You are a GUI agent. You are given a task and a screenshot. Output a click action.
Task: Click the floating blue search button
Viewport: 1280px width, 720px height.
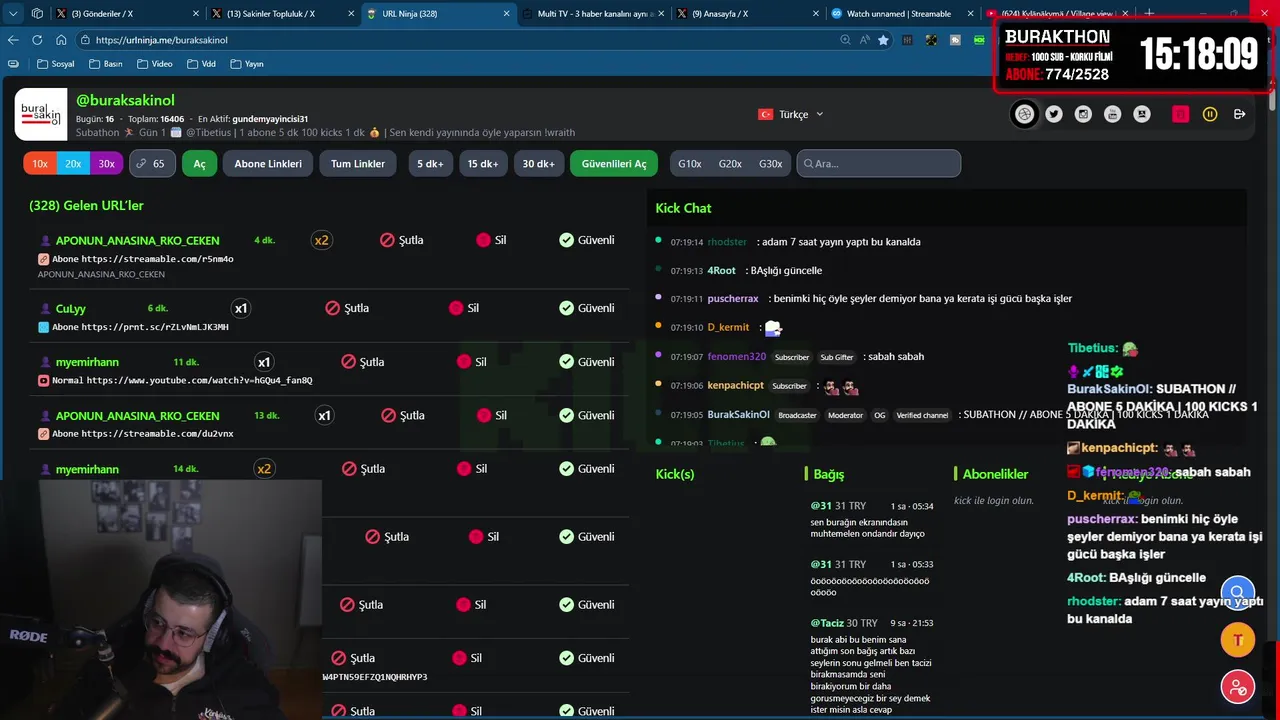coord(1237,592)
